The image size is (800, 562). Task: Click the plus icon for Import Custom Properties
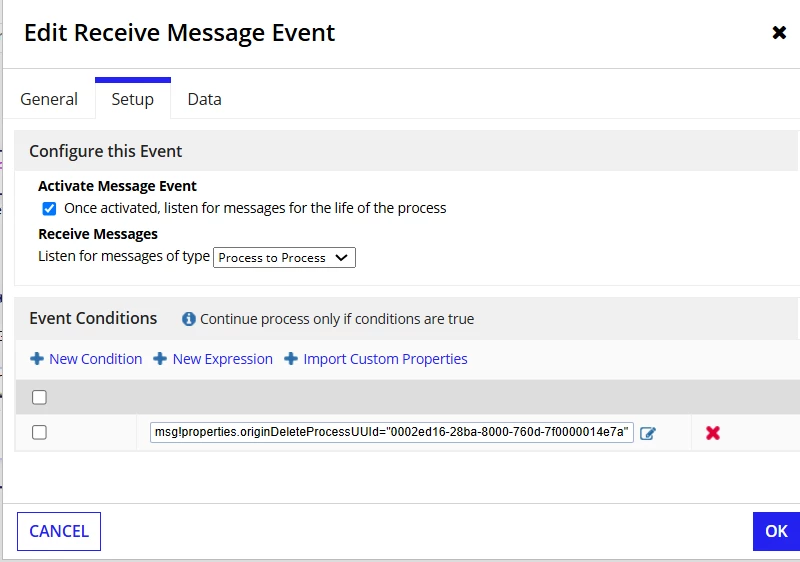291,359
